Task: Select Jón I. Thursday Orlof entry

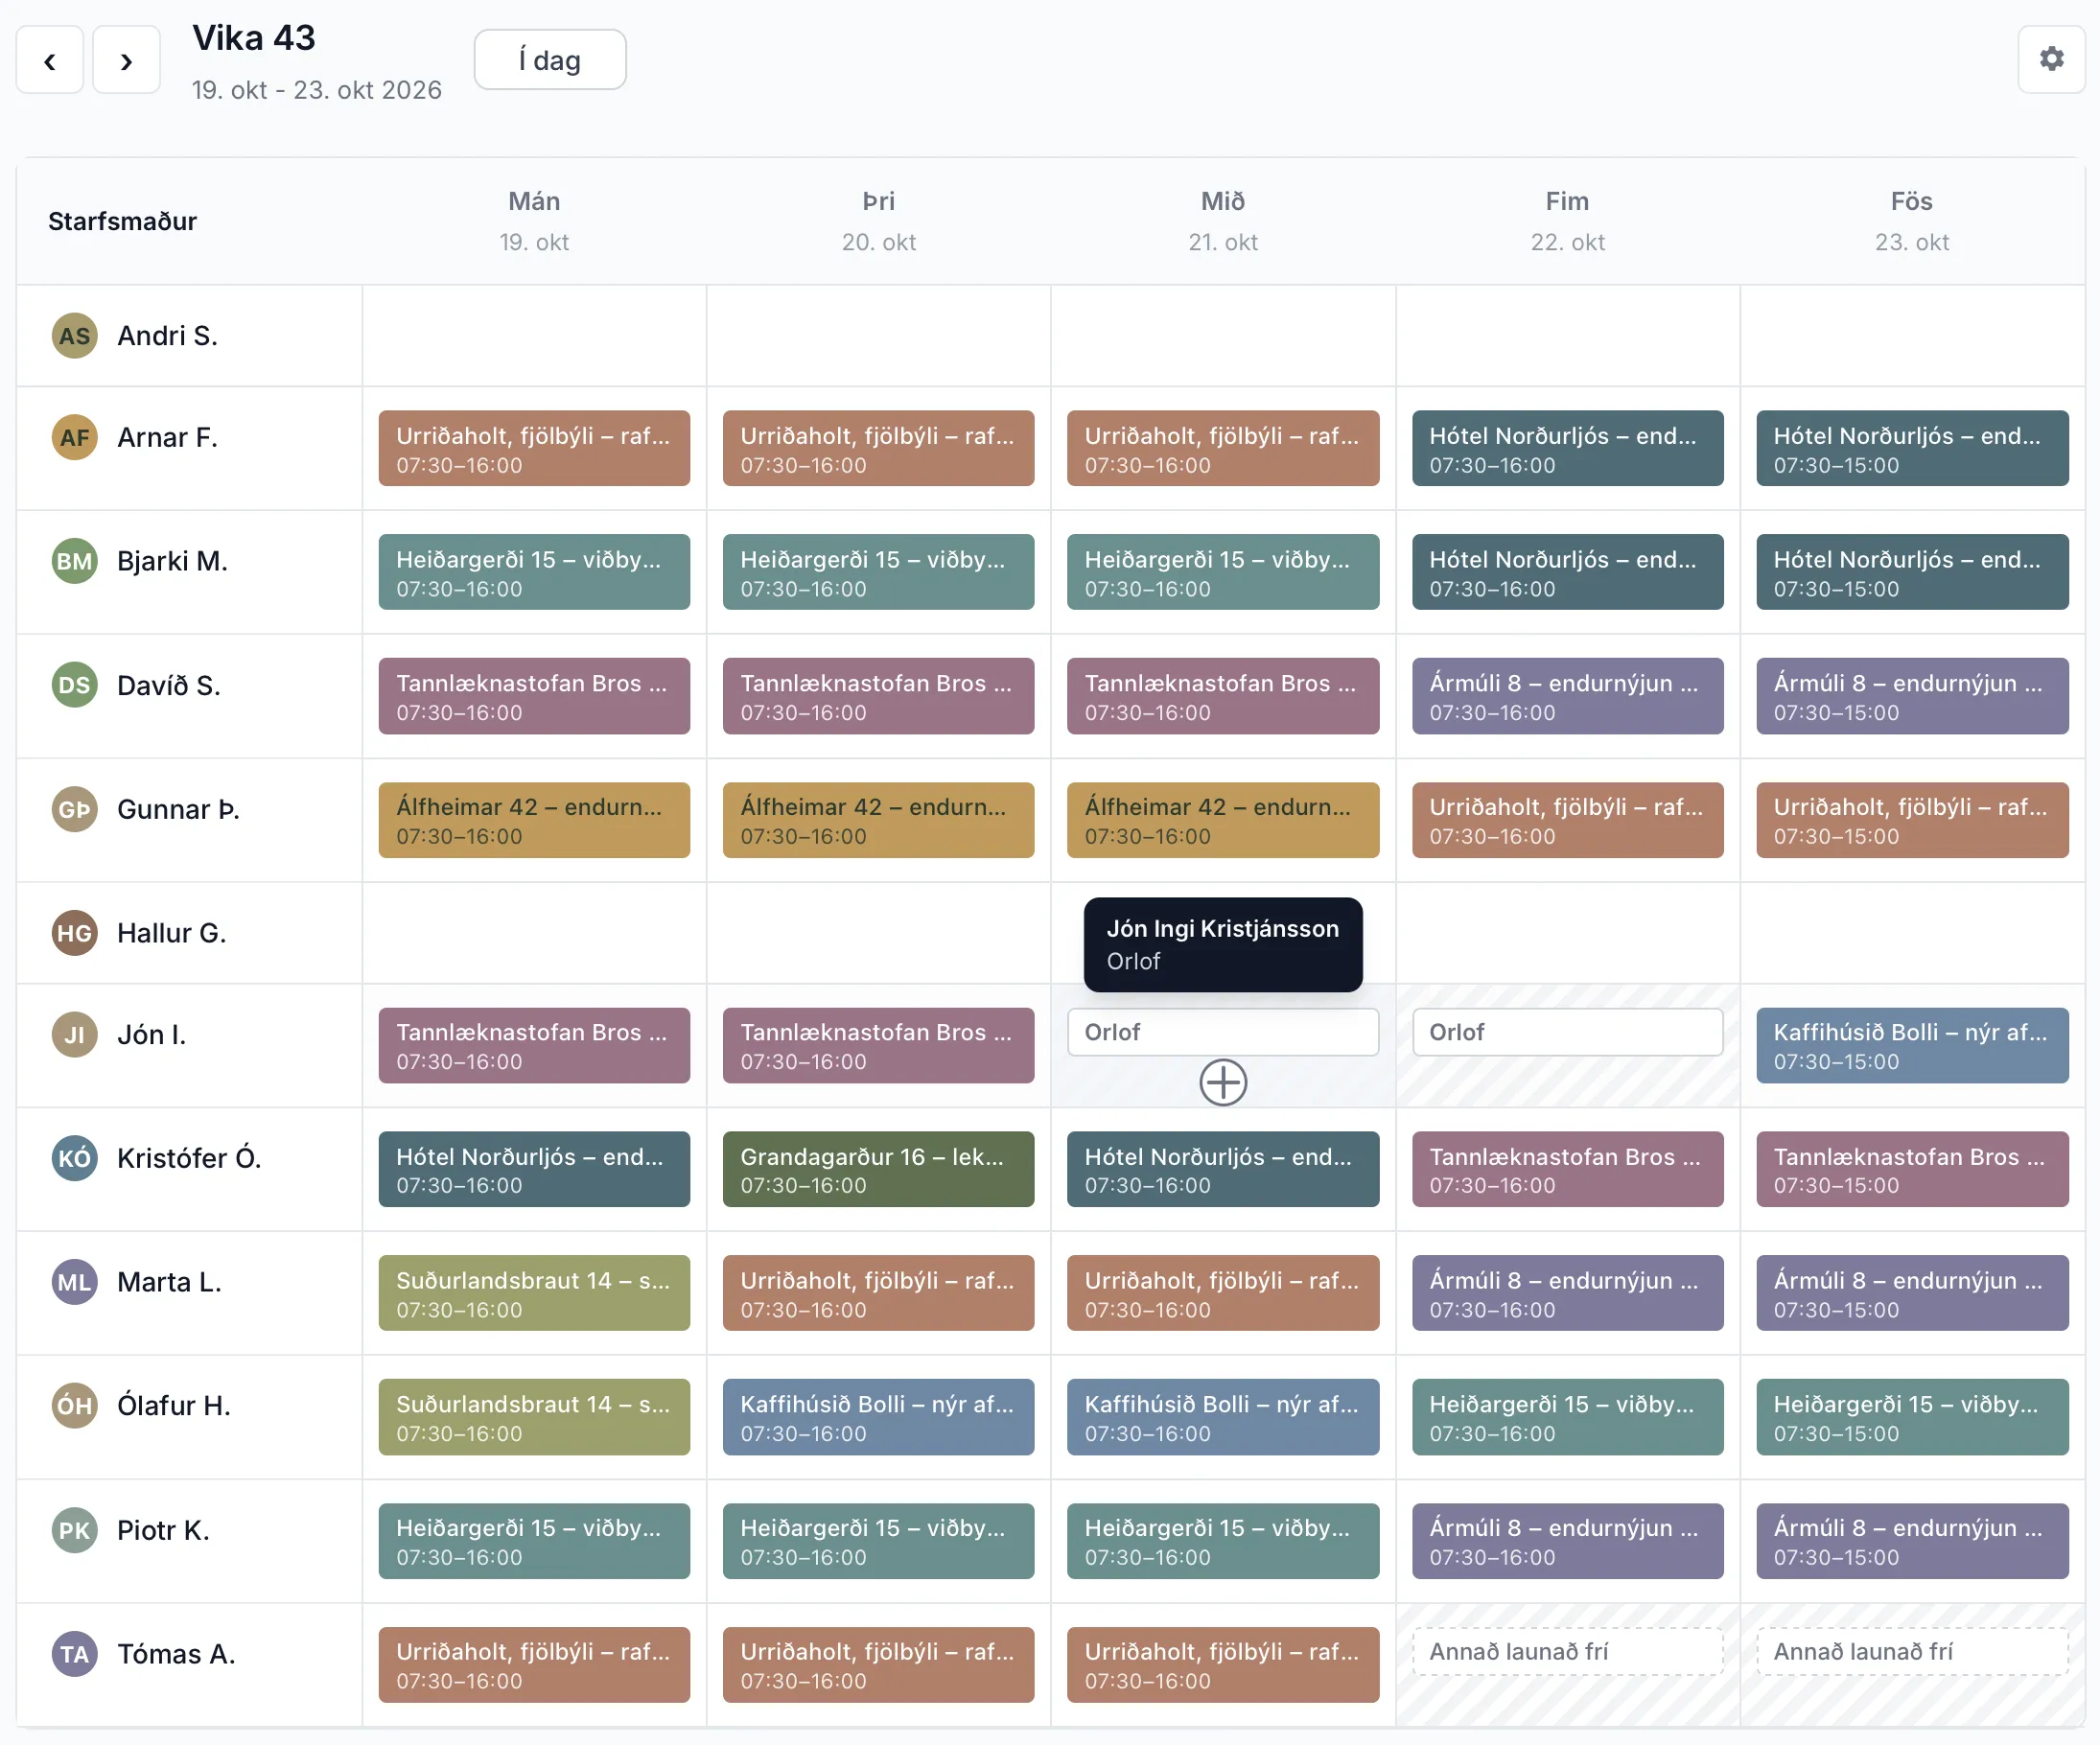Action: pos(1567,1032)
